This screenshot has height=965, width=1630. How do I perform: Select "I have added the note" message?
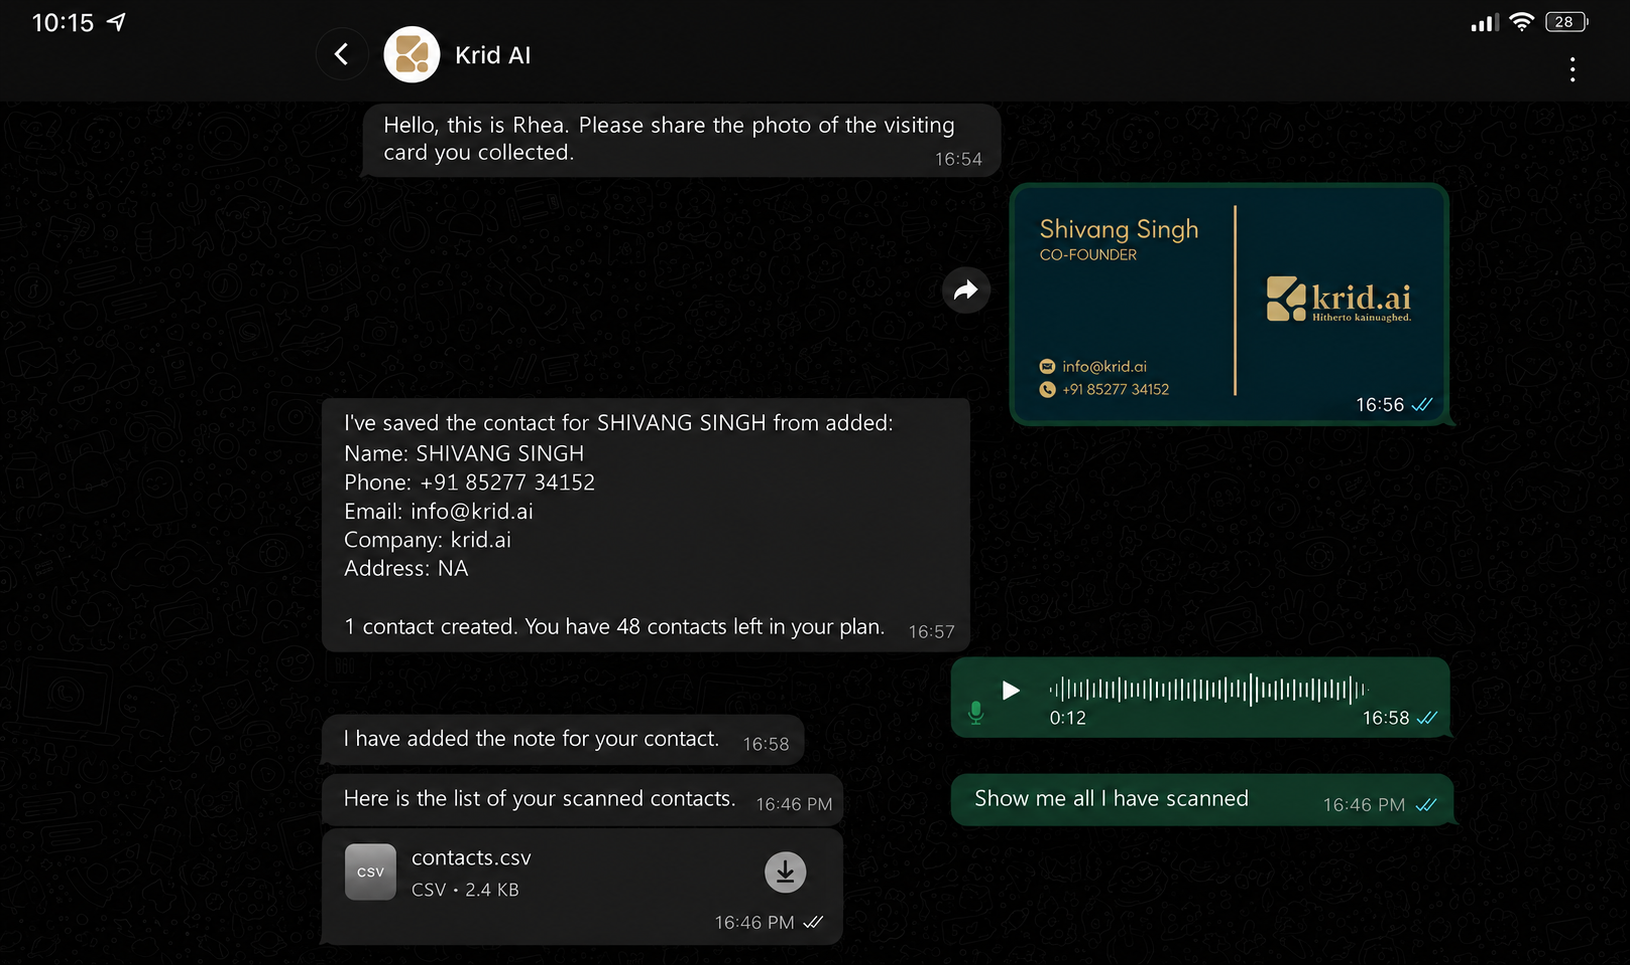[x=563, y=740]
